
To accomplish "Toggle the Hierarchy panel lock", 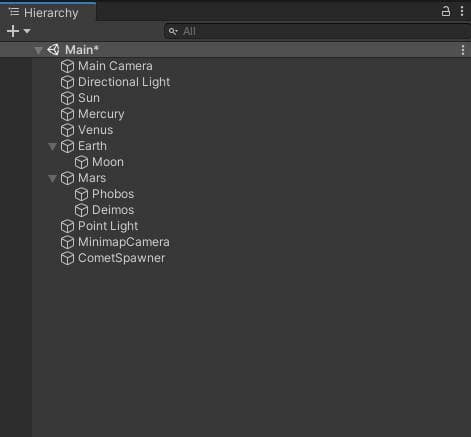I will click(446, 11).
